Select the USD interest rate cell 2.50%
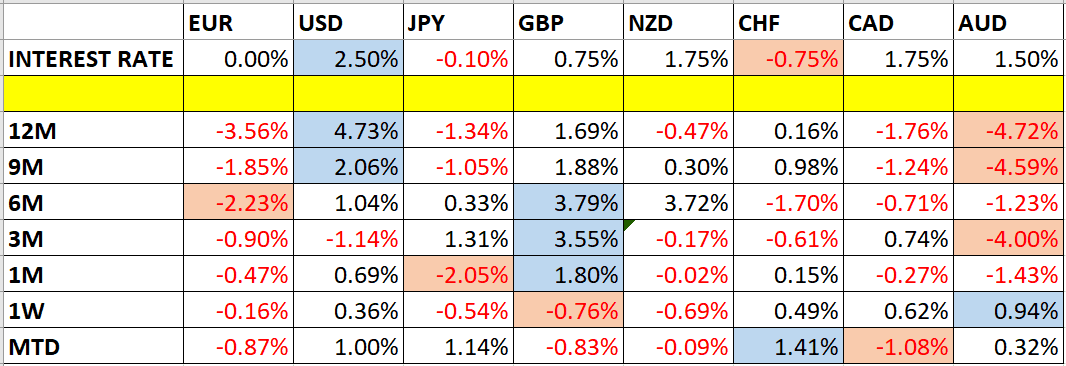Image resolution: width=1066 pixels, height=366 pixels. [349, 59]
